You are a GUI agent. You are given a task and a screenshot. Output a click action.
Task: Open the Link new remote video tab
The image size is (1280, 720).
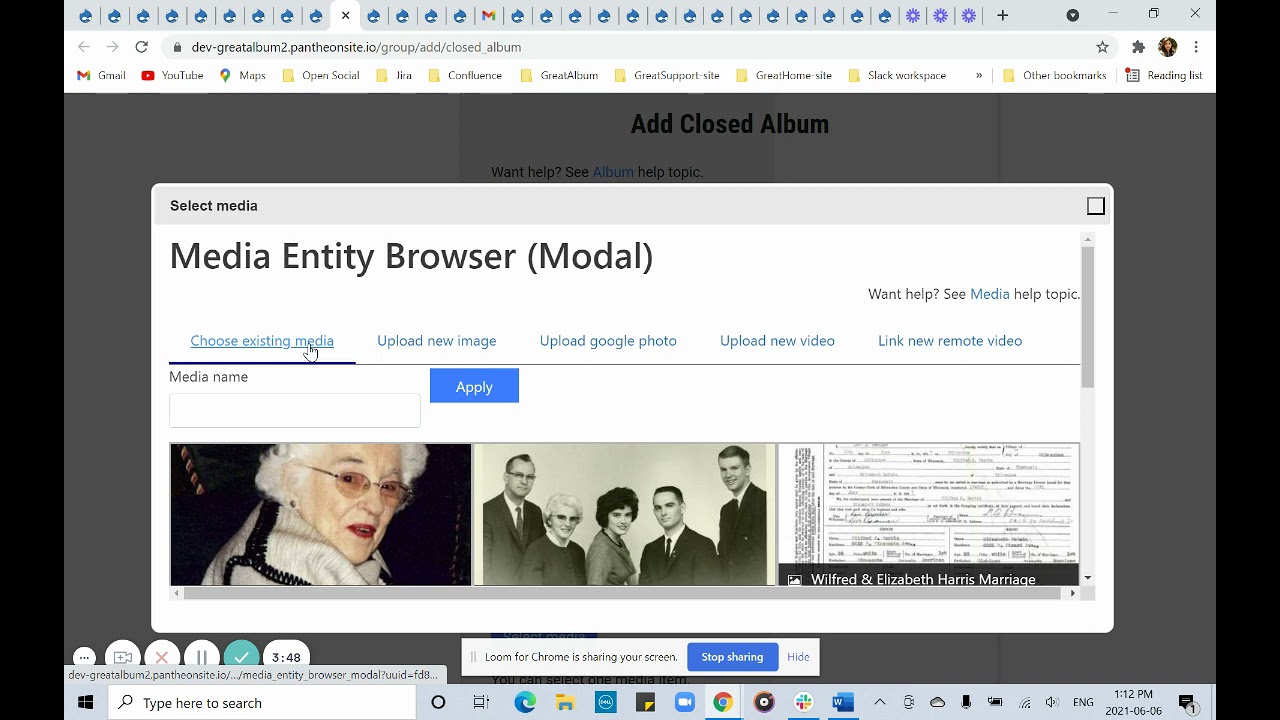pyautogui.click(x=950, y=341)
